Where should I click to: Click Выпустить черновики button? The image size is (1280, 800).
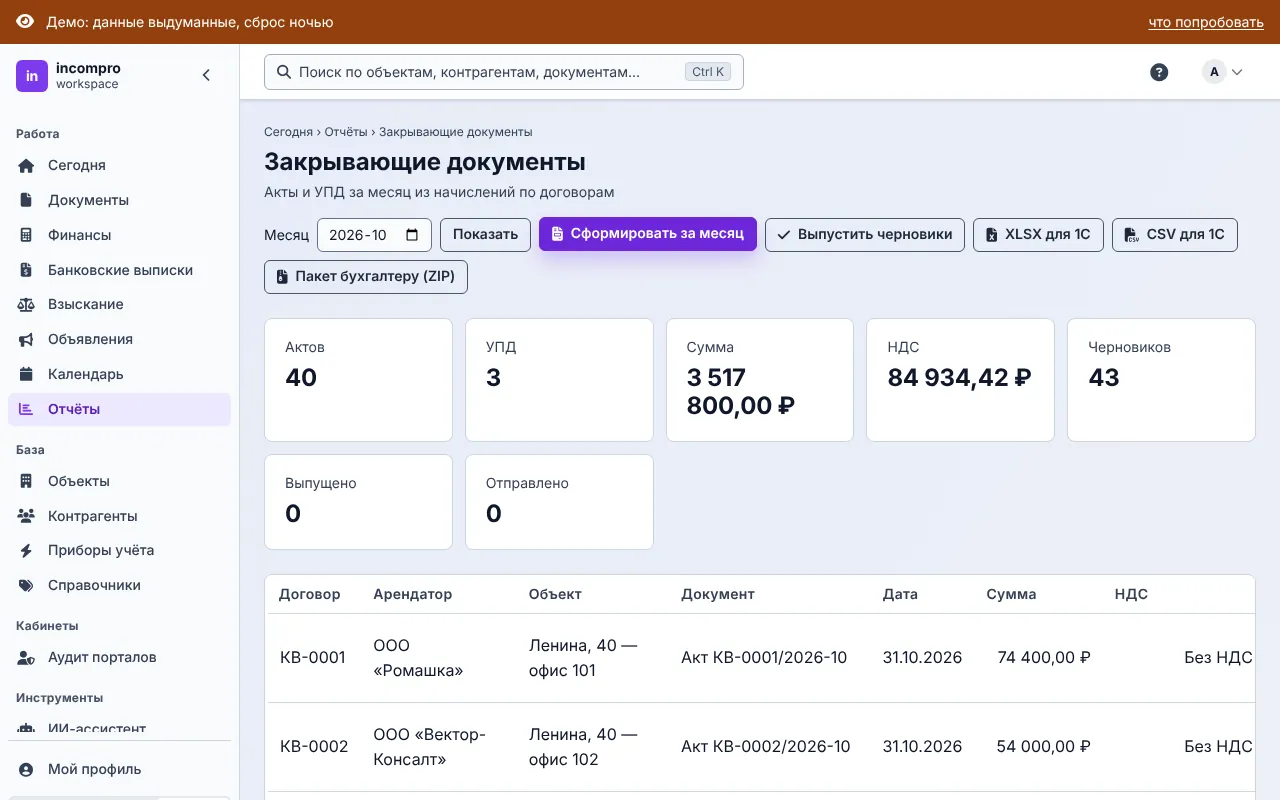(865, 235)
